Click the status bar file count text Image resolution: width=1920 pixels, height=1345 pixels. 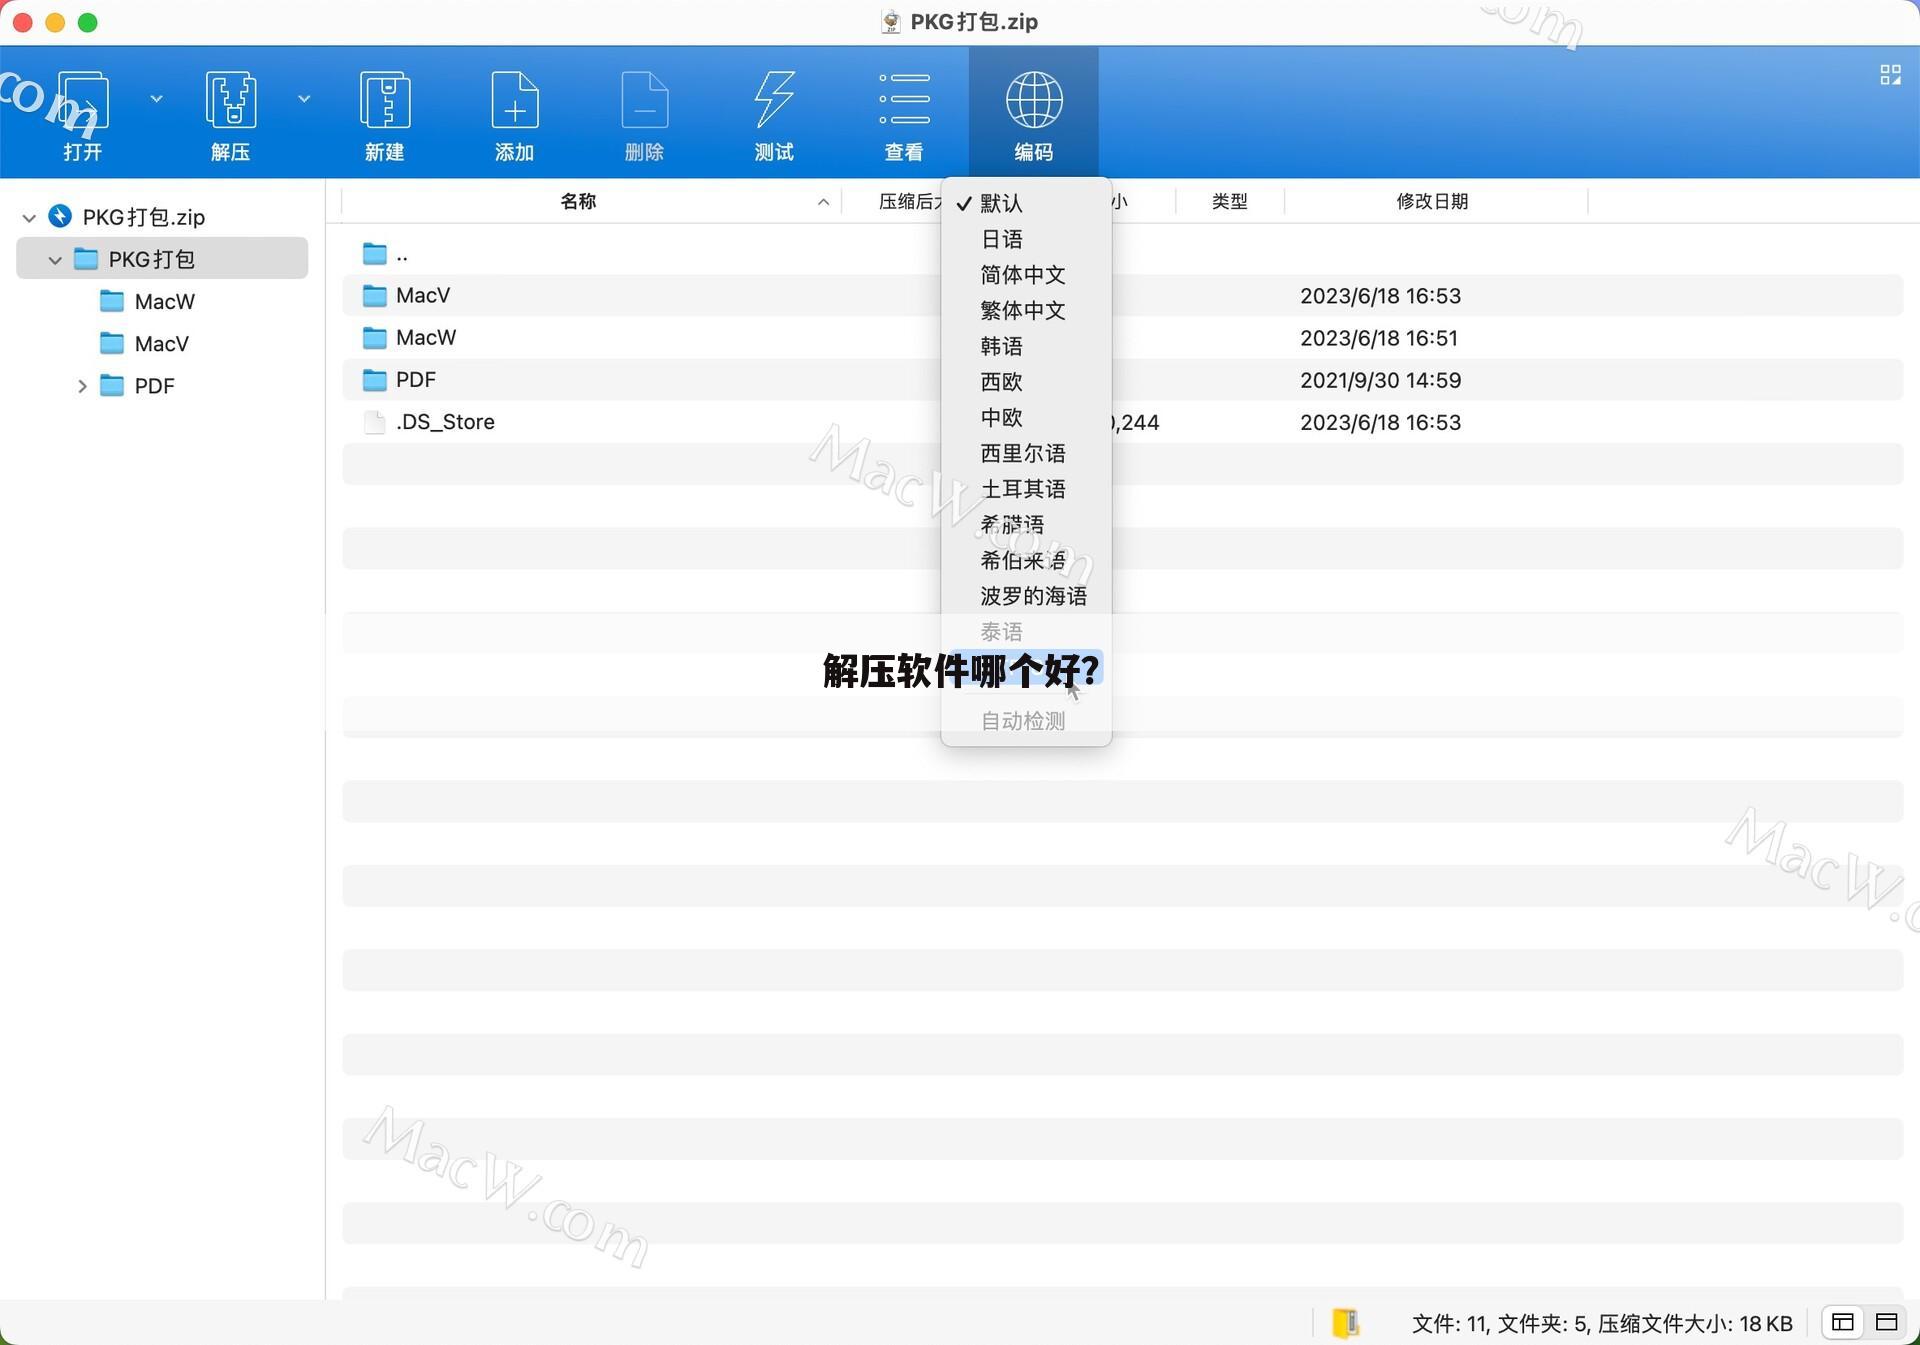coord(1602,1324)
